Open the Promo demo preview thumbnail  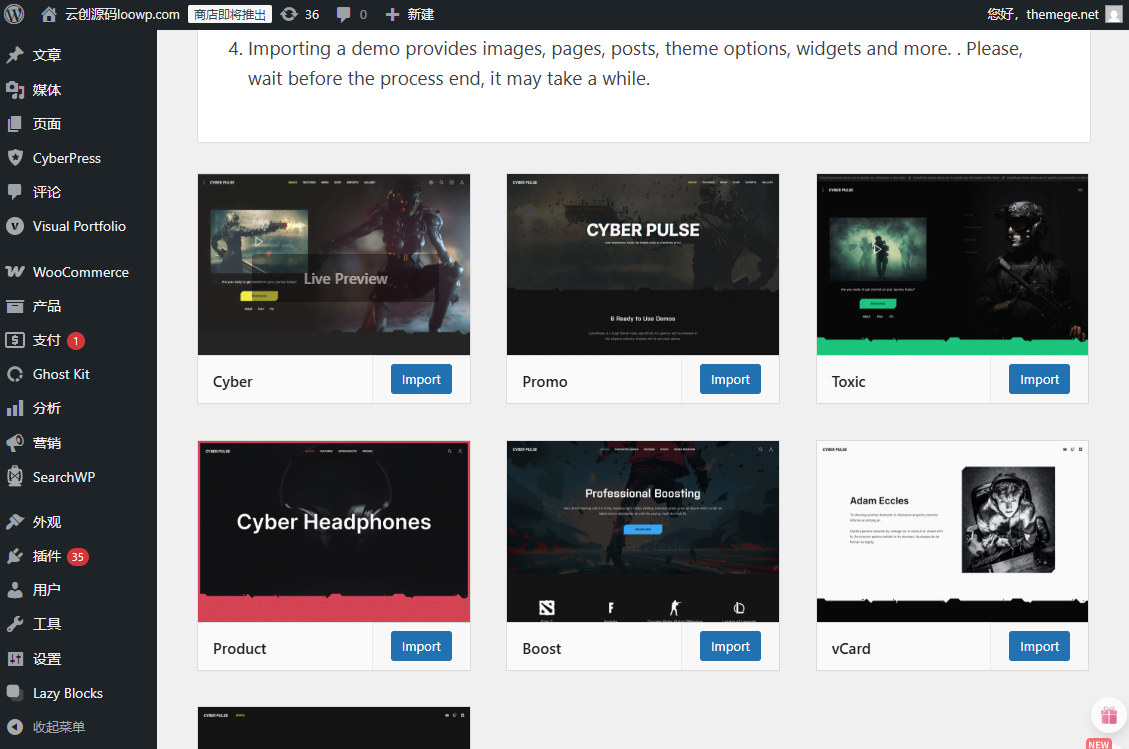(x=643, y=264)
